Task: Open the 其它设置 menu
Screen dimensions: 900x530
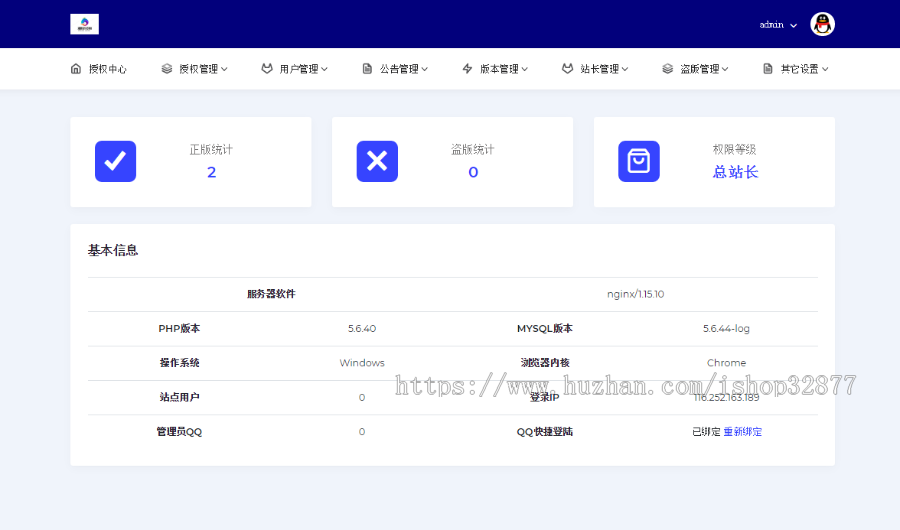Action: tap(796, 69)
